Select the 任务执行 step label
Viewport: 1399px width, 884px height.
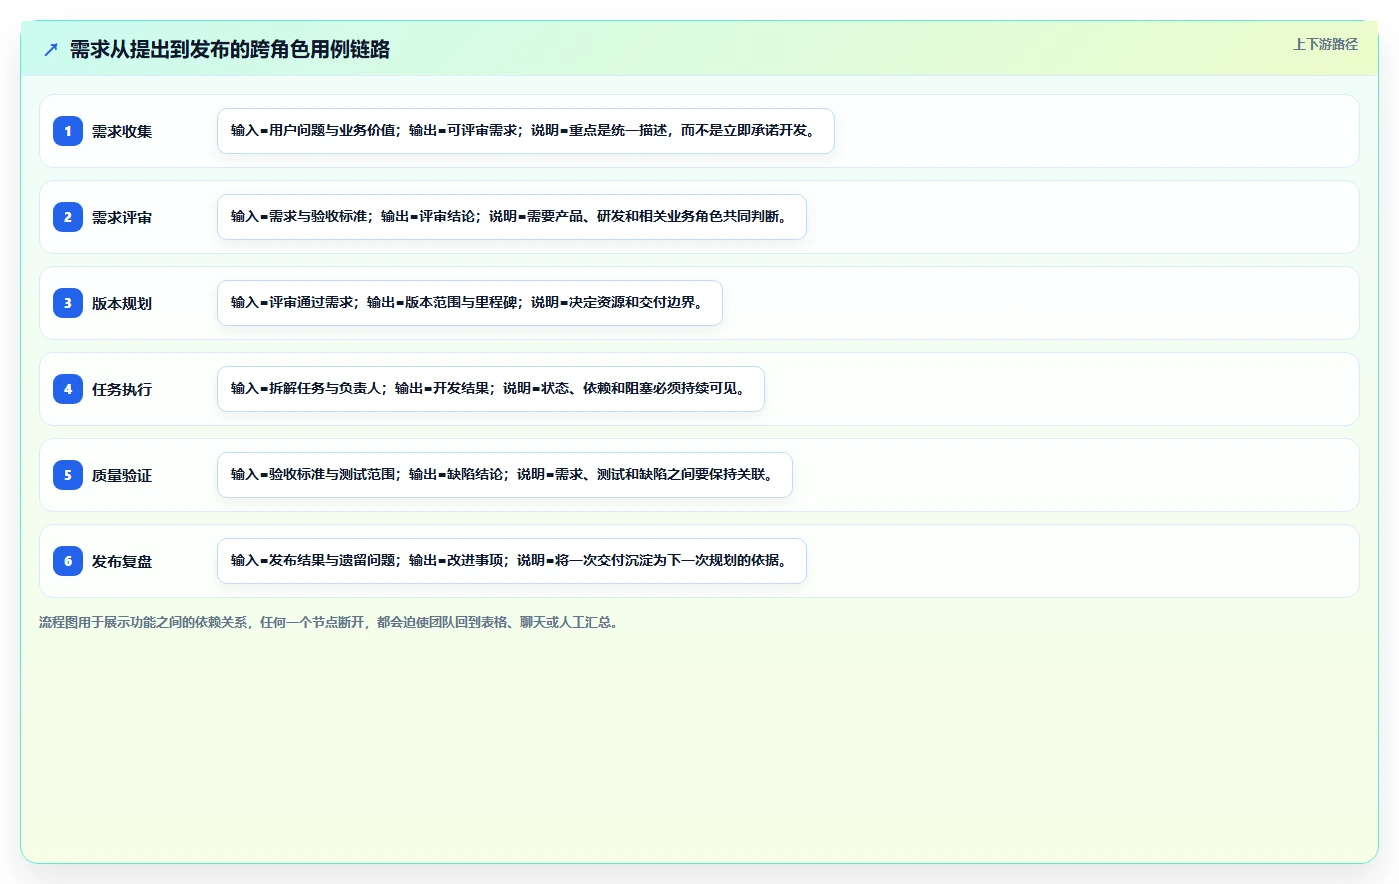[122, 389]
